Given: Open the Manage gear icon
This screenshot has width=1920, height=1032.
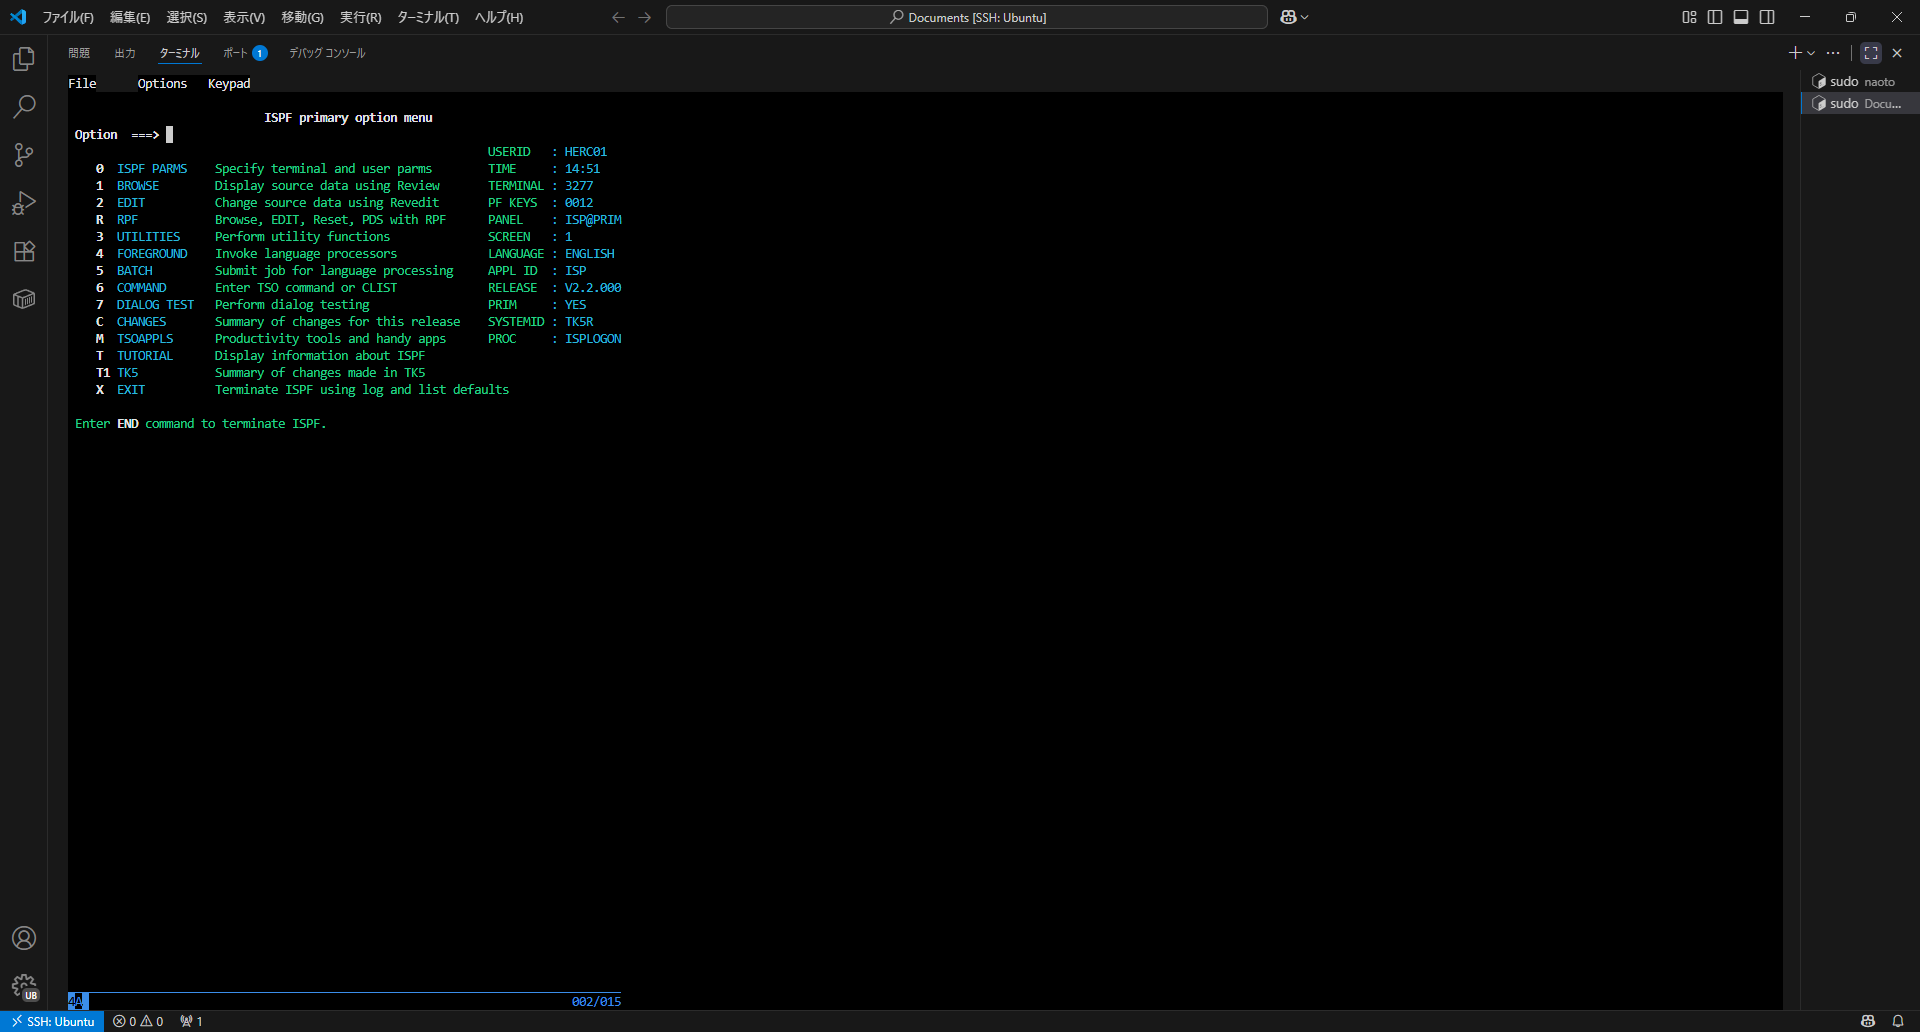Looking at the screenshot, I should [24, 987].
